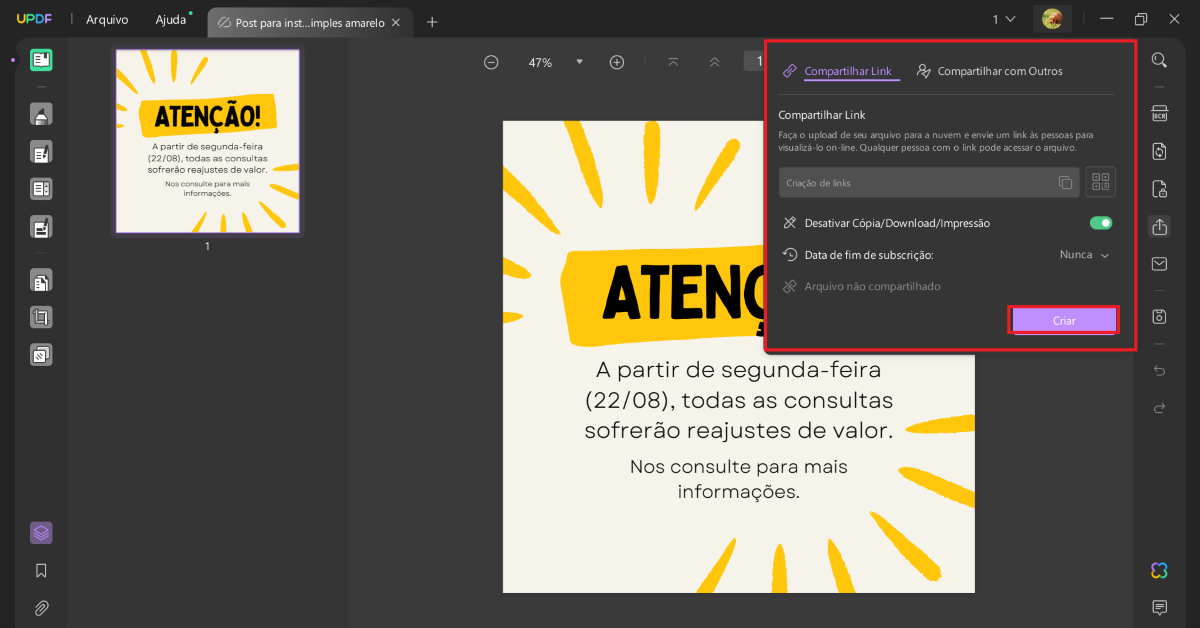Select the Reader mode tool
Viewport: 1200px width, 628px height.
click(x=41, y=60)
